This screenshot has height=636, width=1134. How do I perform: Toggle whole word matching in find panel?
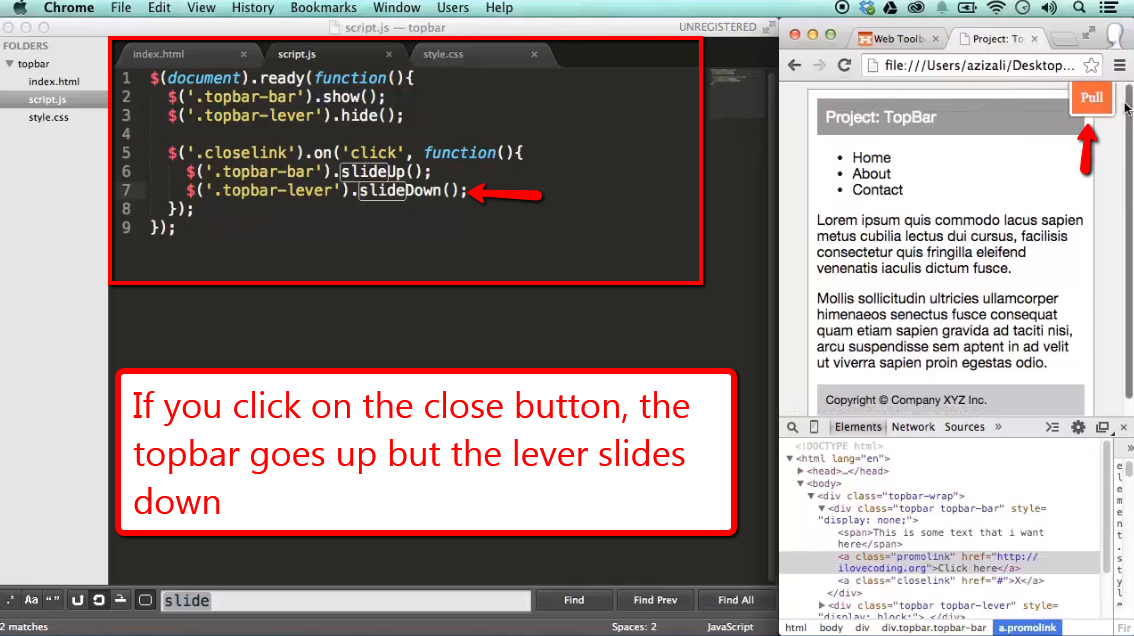(x=53, y=600)
